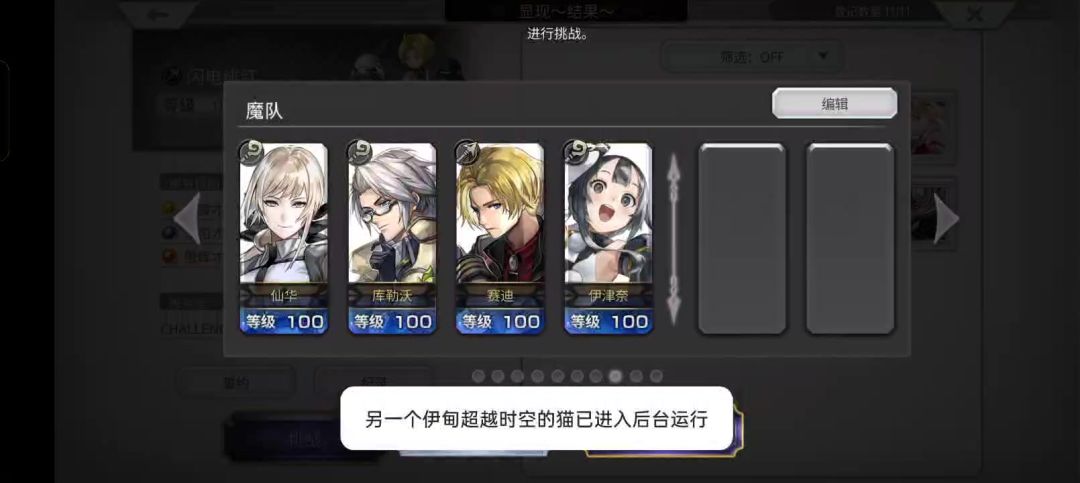Select the 库勒沃 character card
Screen dimensions: 1080x483
pos(392,238)
